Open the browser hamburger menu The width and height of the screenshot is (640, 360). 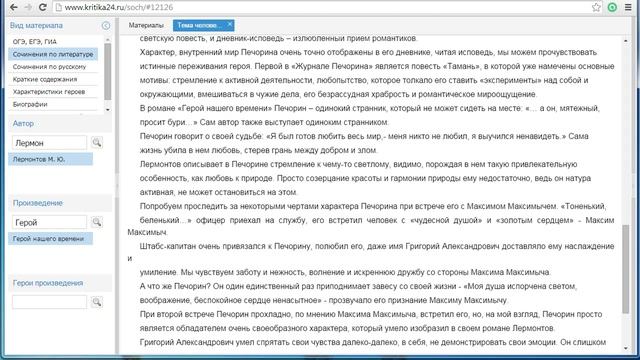pos(628,7)
